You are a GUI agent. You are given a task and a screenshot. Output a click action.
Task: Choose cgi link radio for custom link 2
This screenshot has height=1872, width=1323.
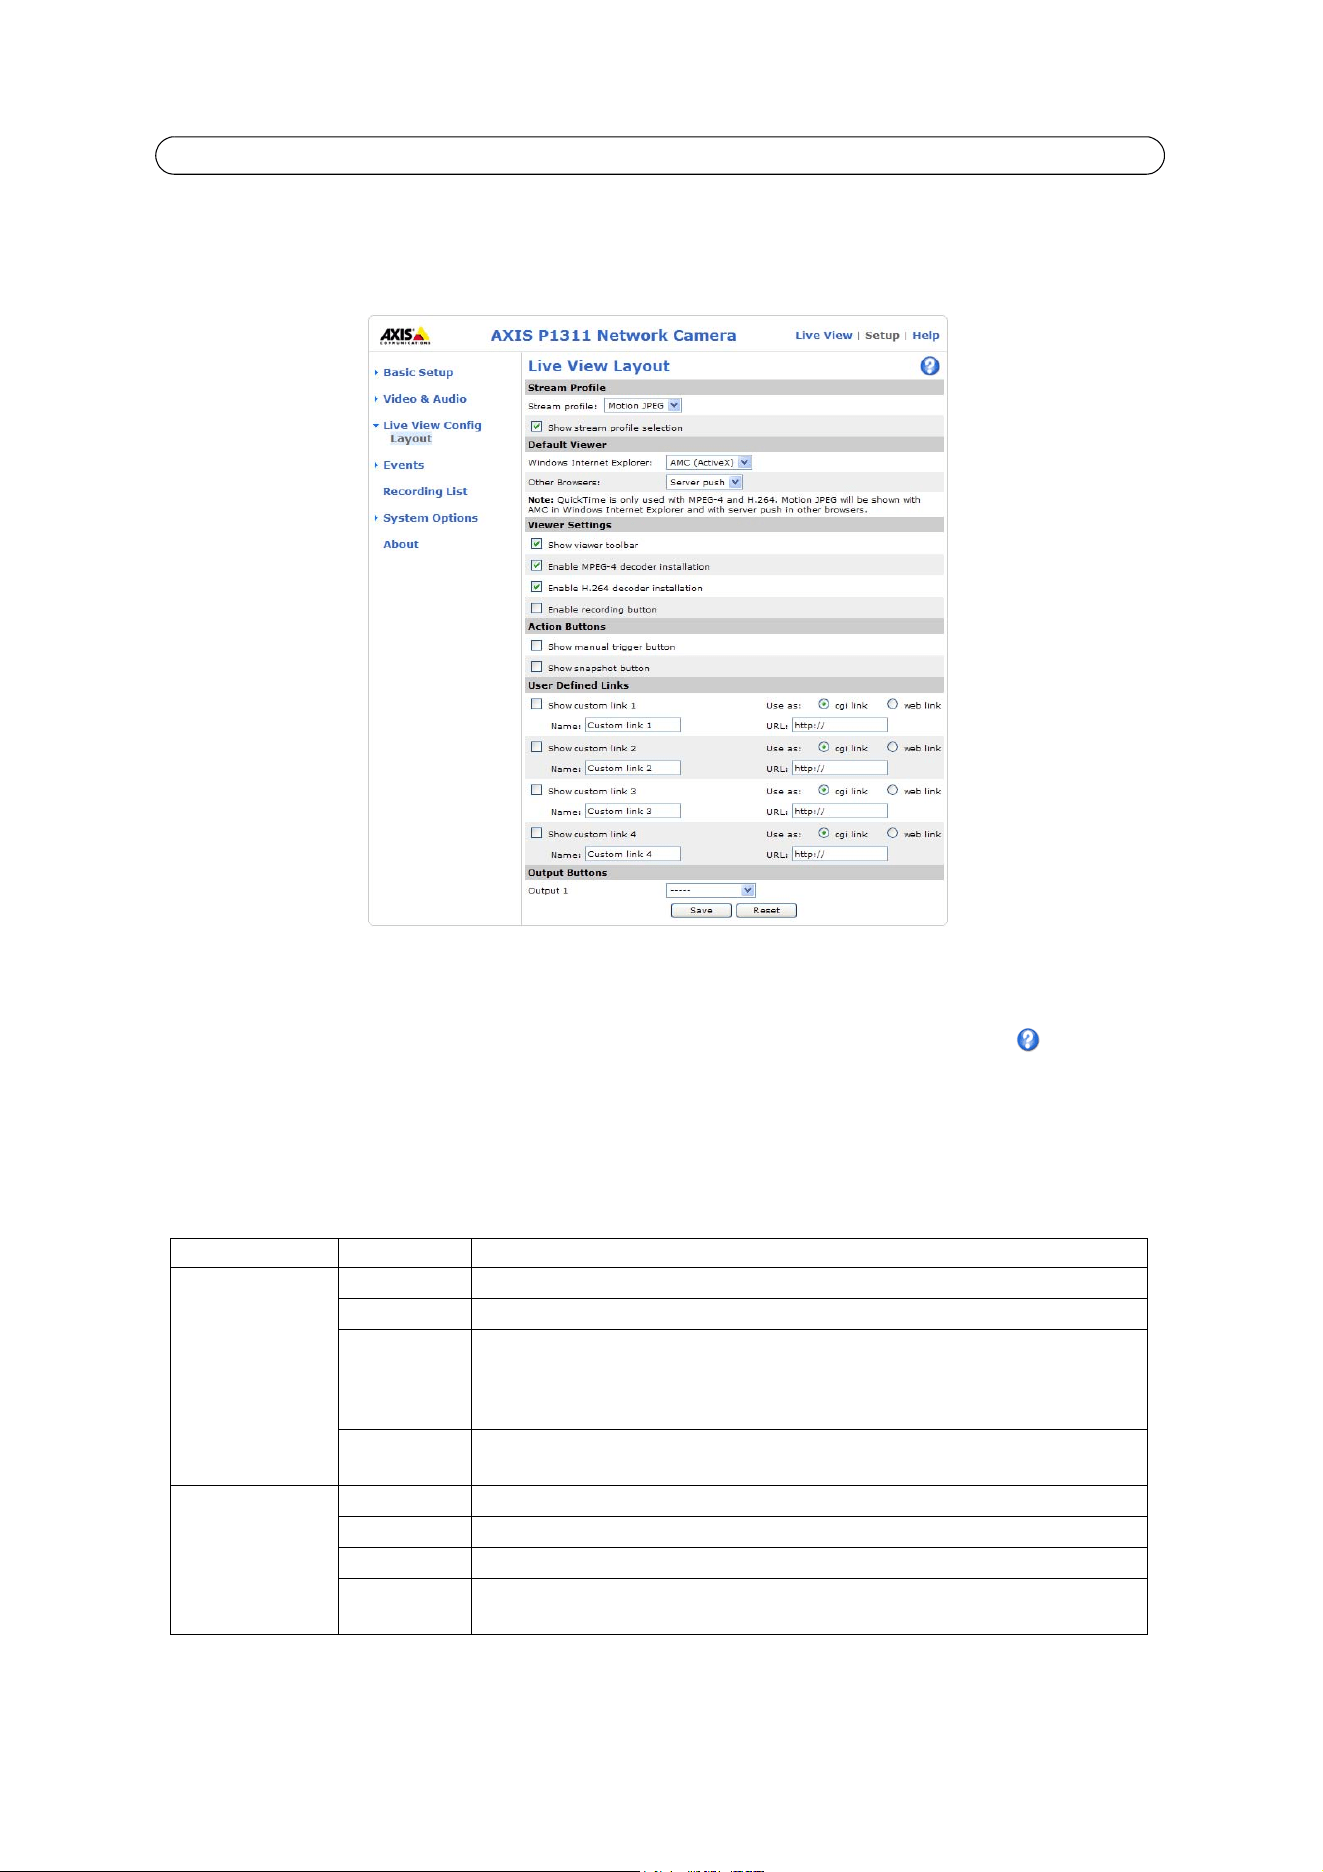coord(824,747)
